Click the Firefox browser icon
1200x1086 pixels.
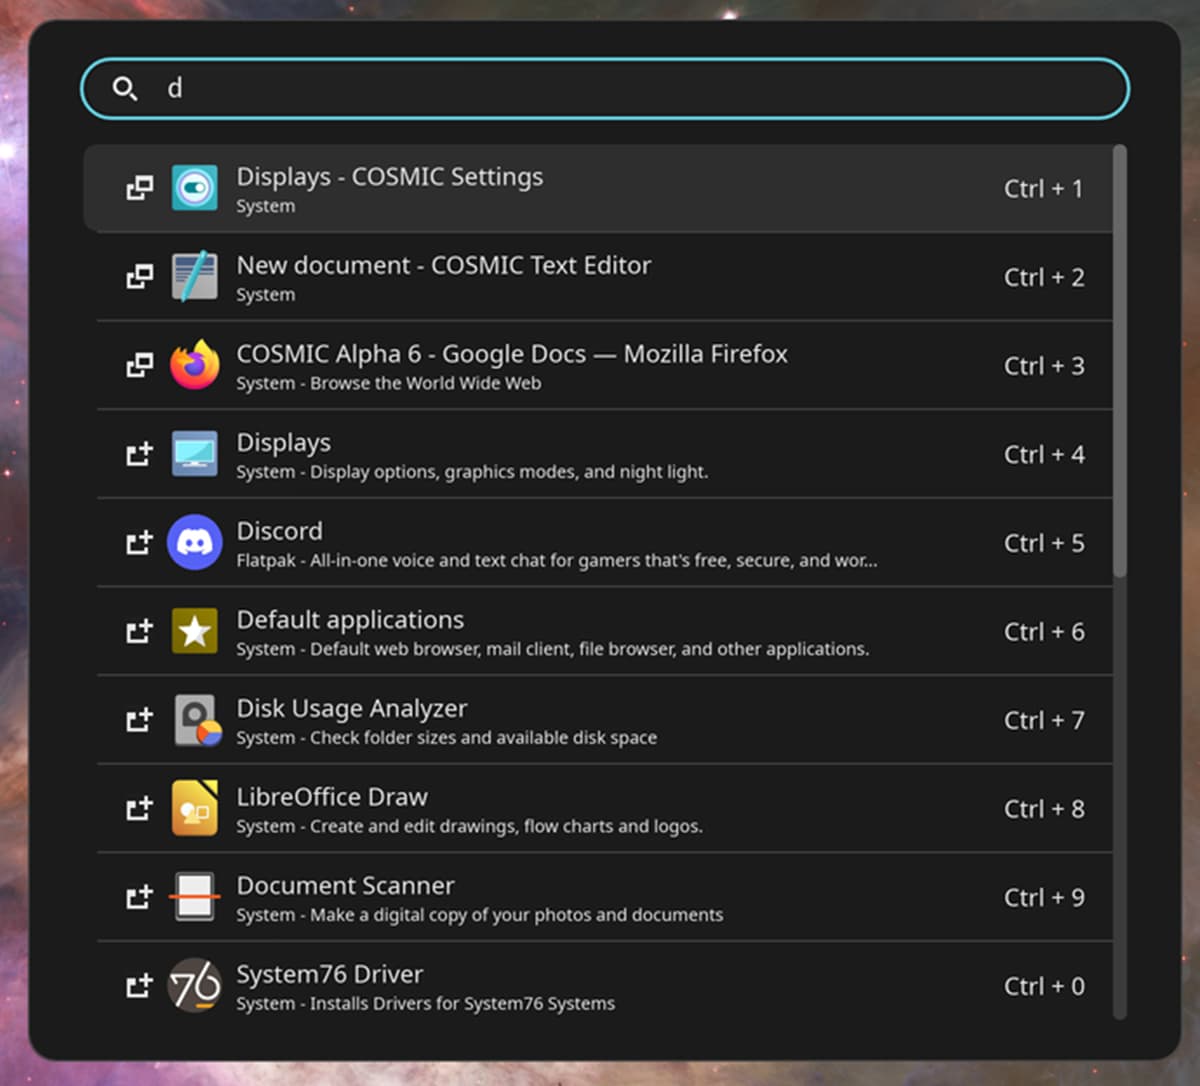point(194,365)
